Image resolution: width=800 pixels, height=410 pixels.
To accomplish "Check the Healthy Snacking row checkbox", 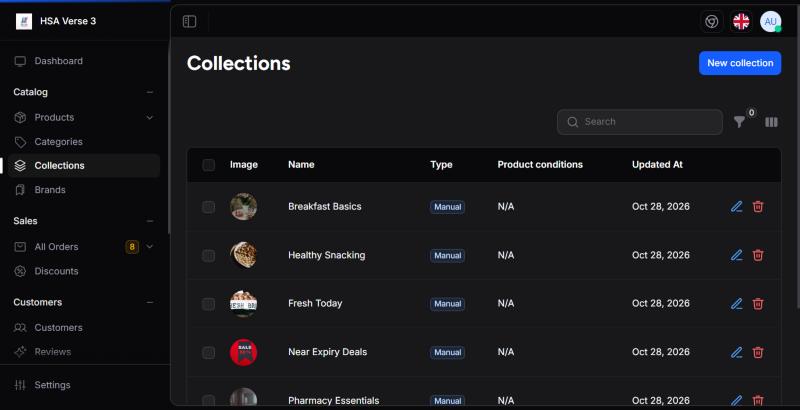I will 209,255.
